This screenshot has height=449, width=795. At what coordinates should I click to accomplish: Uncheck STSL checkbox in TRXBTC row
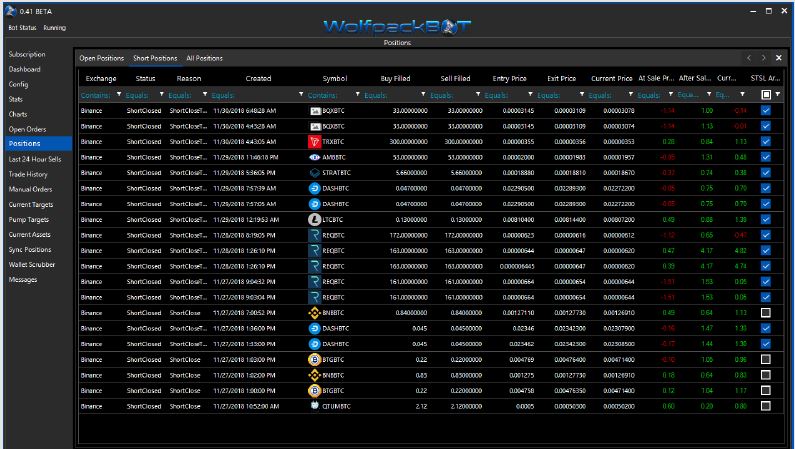coord(766,141)
